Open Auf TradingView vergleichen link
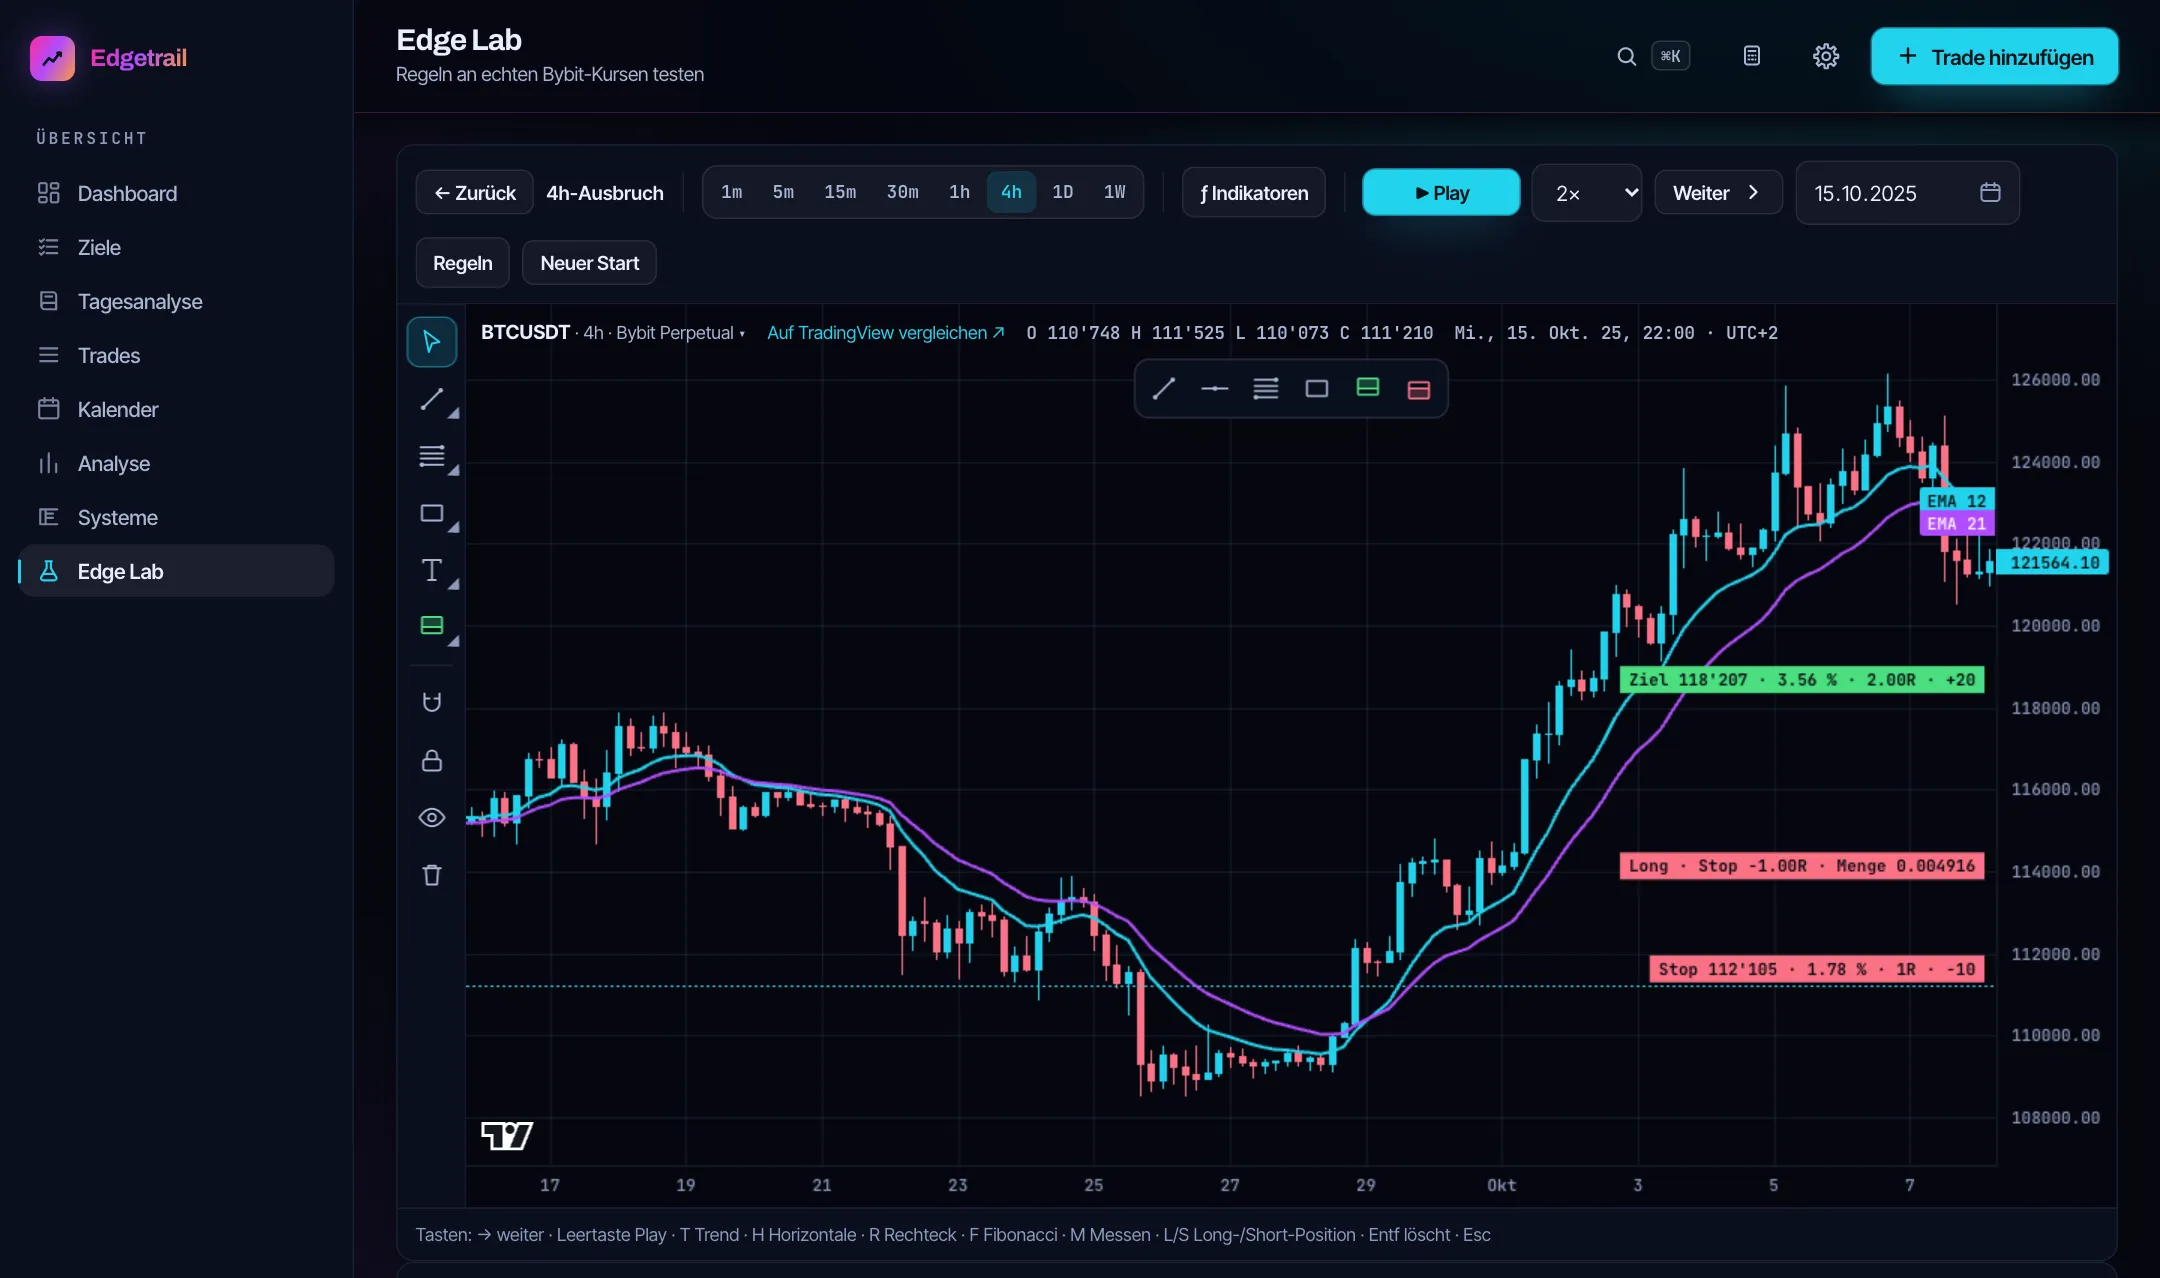 pyautogui.click(x=885, y=333)
